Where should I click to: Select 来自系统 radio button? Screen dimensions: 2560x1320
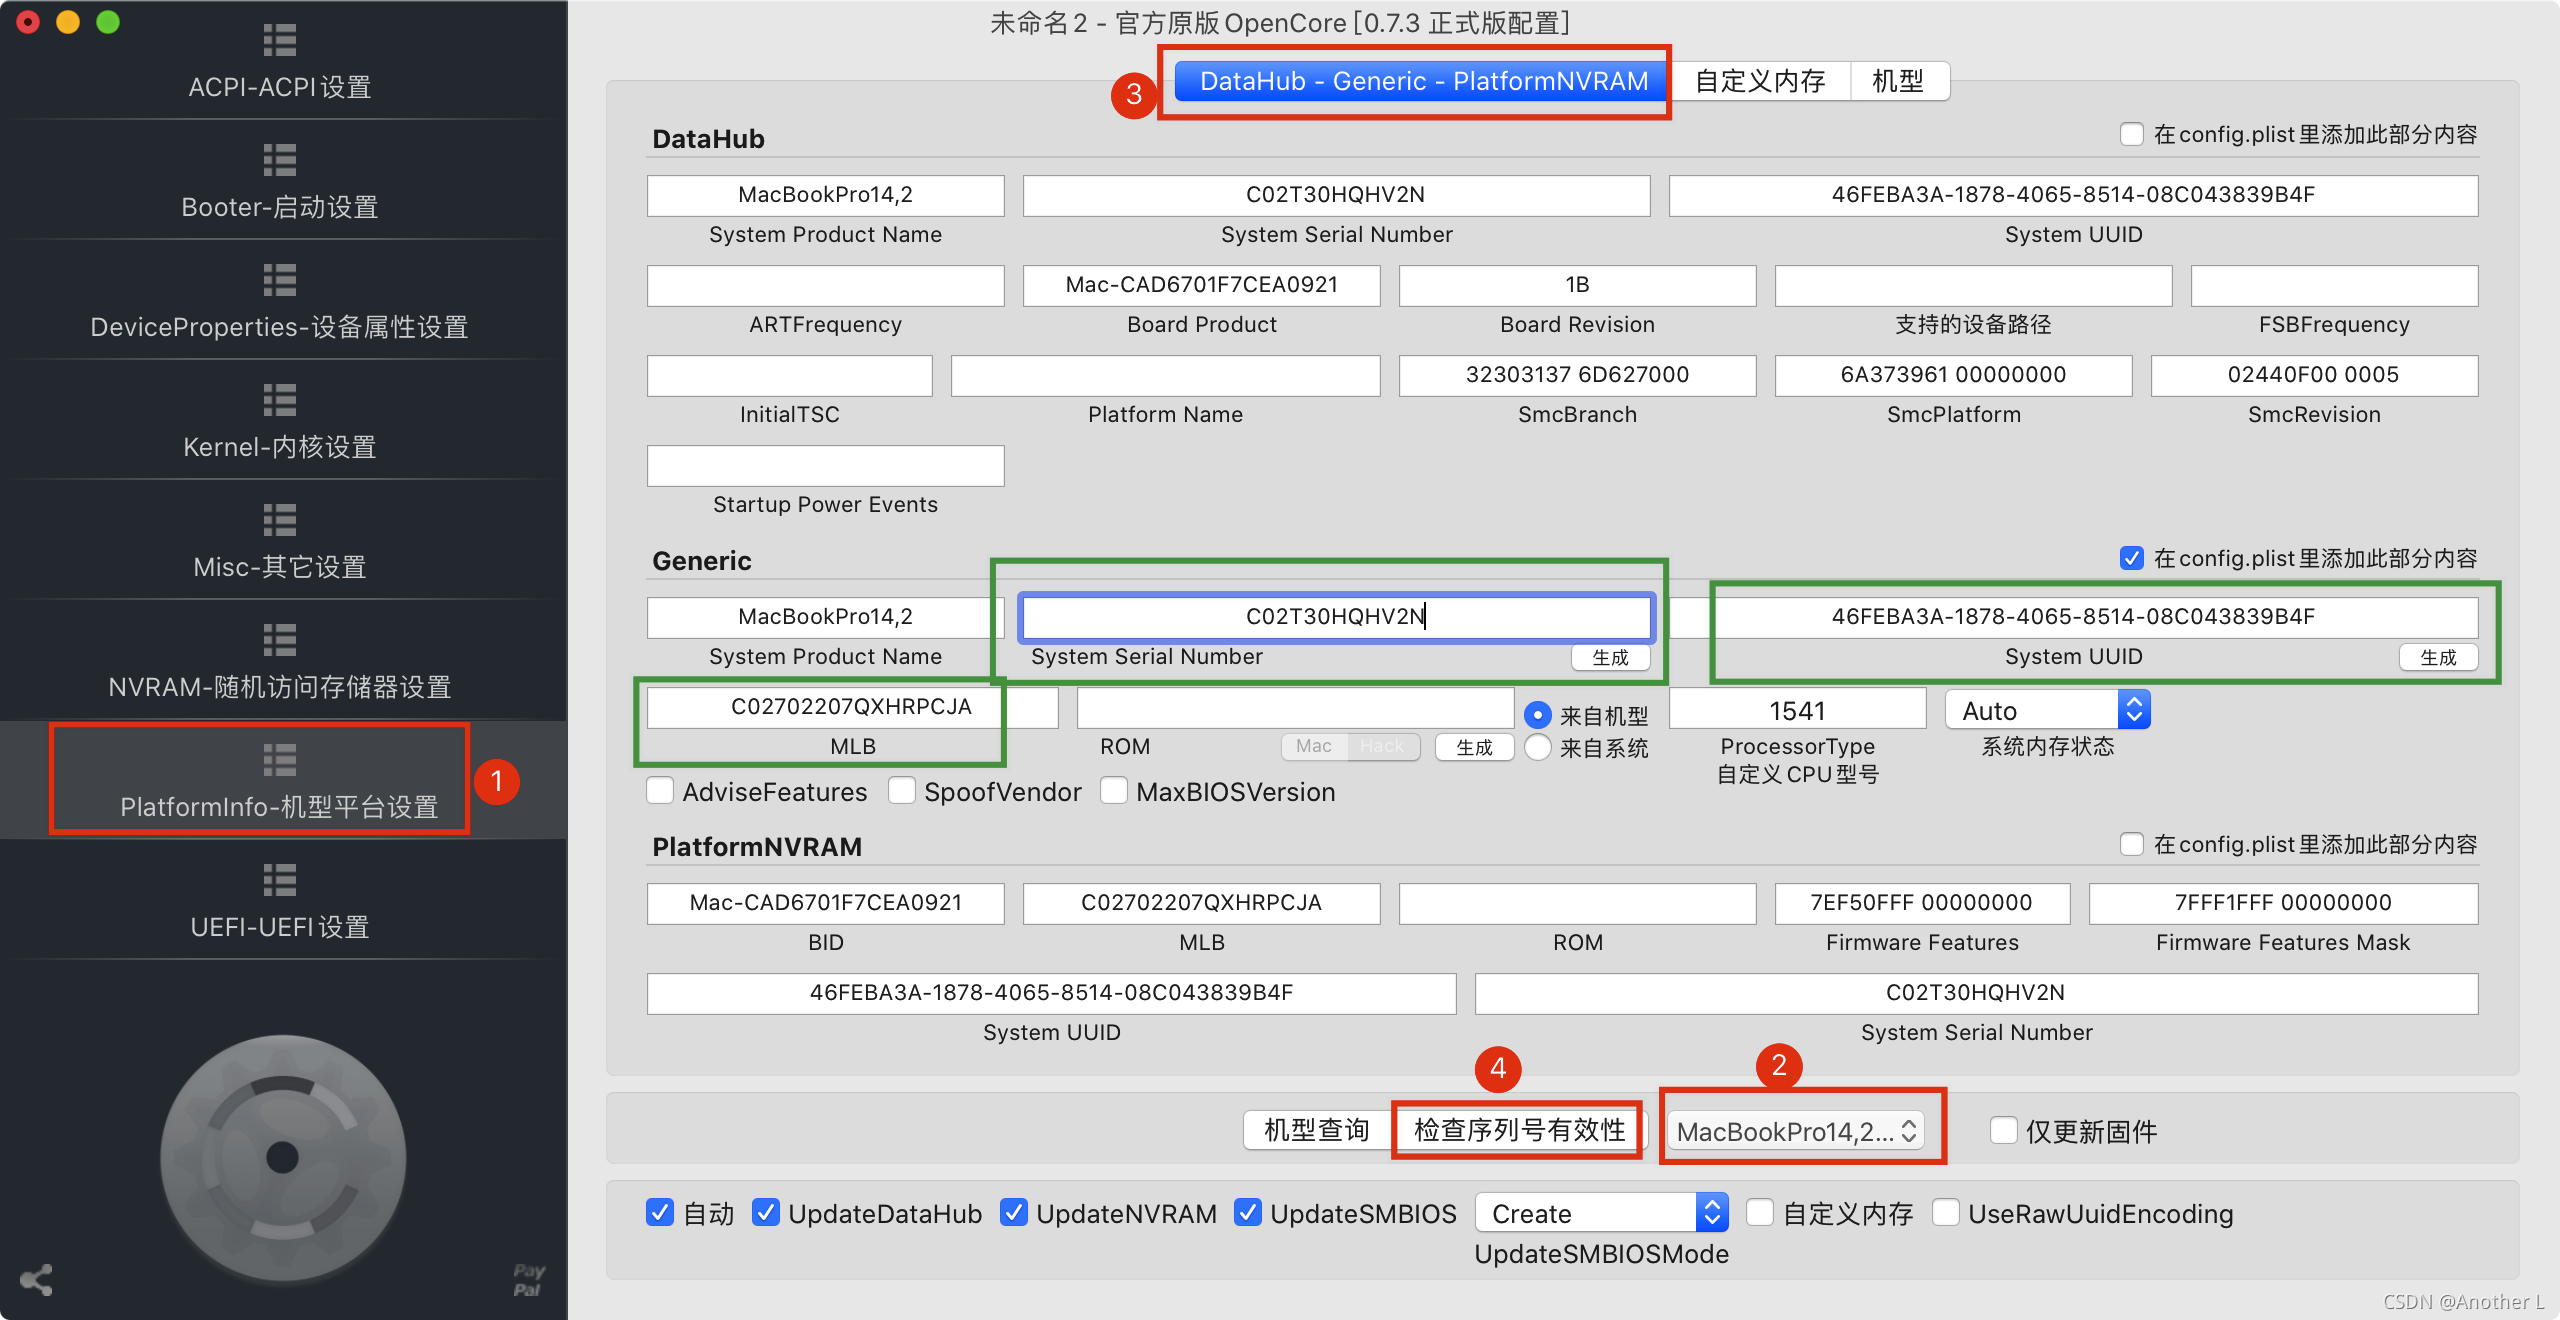(x=1538, y=747)
